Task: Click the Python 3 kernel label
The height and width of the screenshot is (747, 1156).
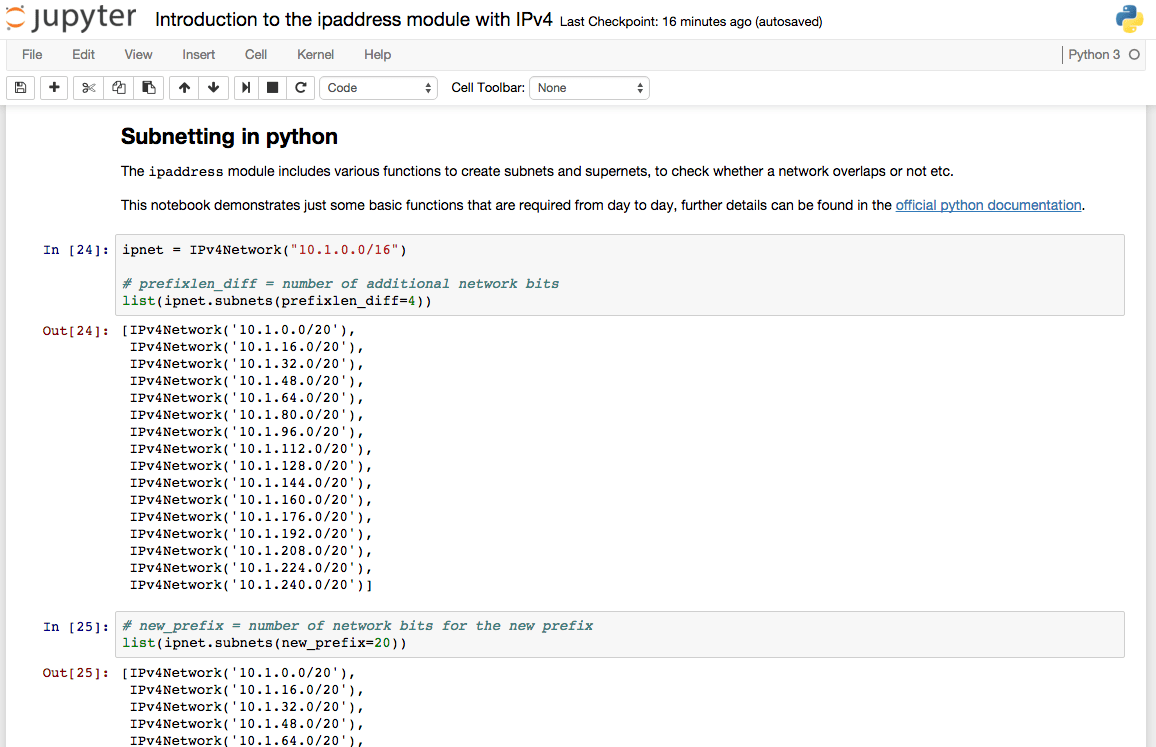Action: click(1095, 55)
